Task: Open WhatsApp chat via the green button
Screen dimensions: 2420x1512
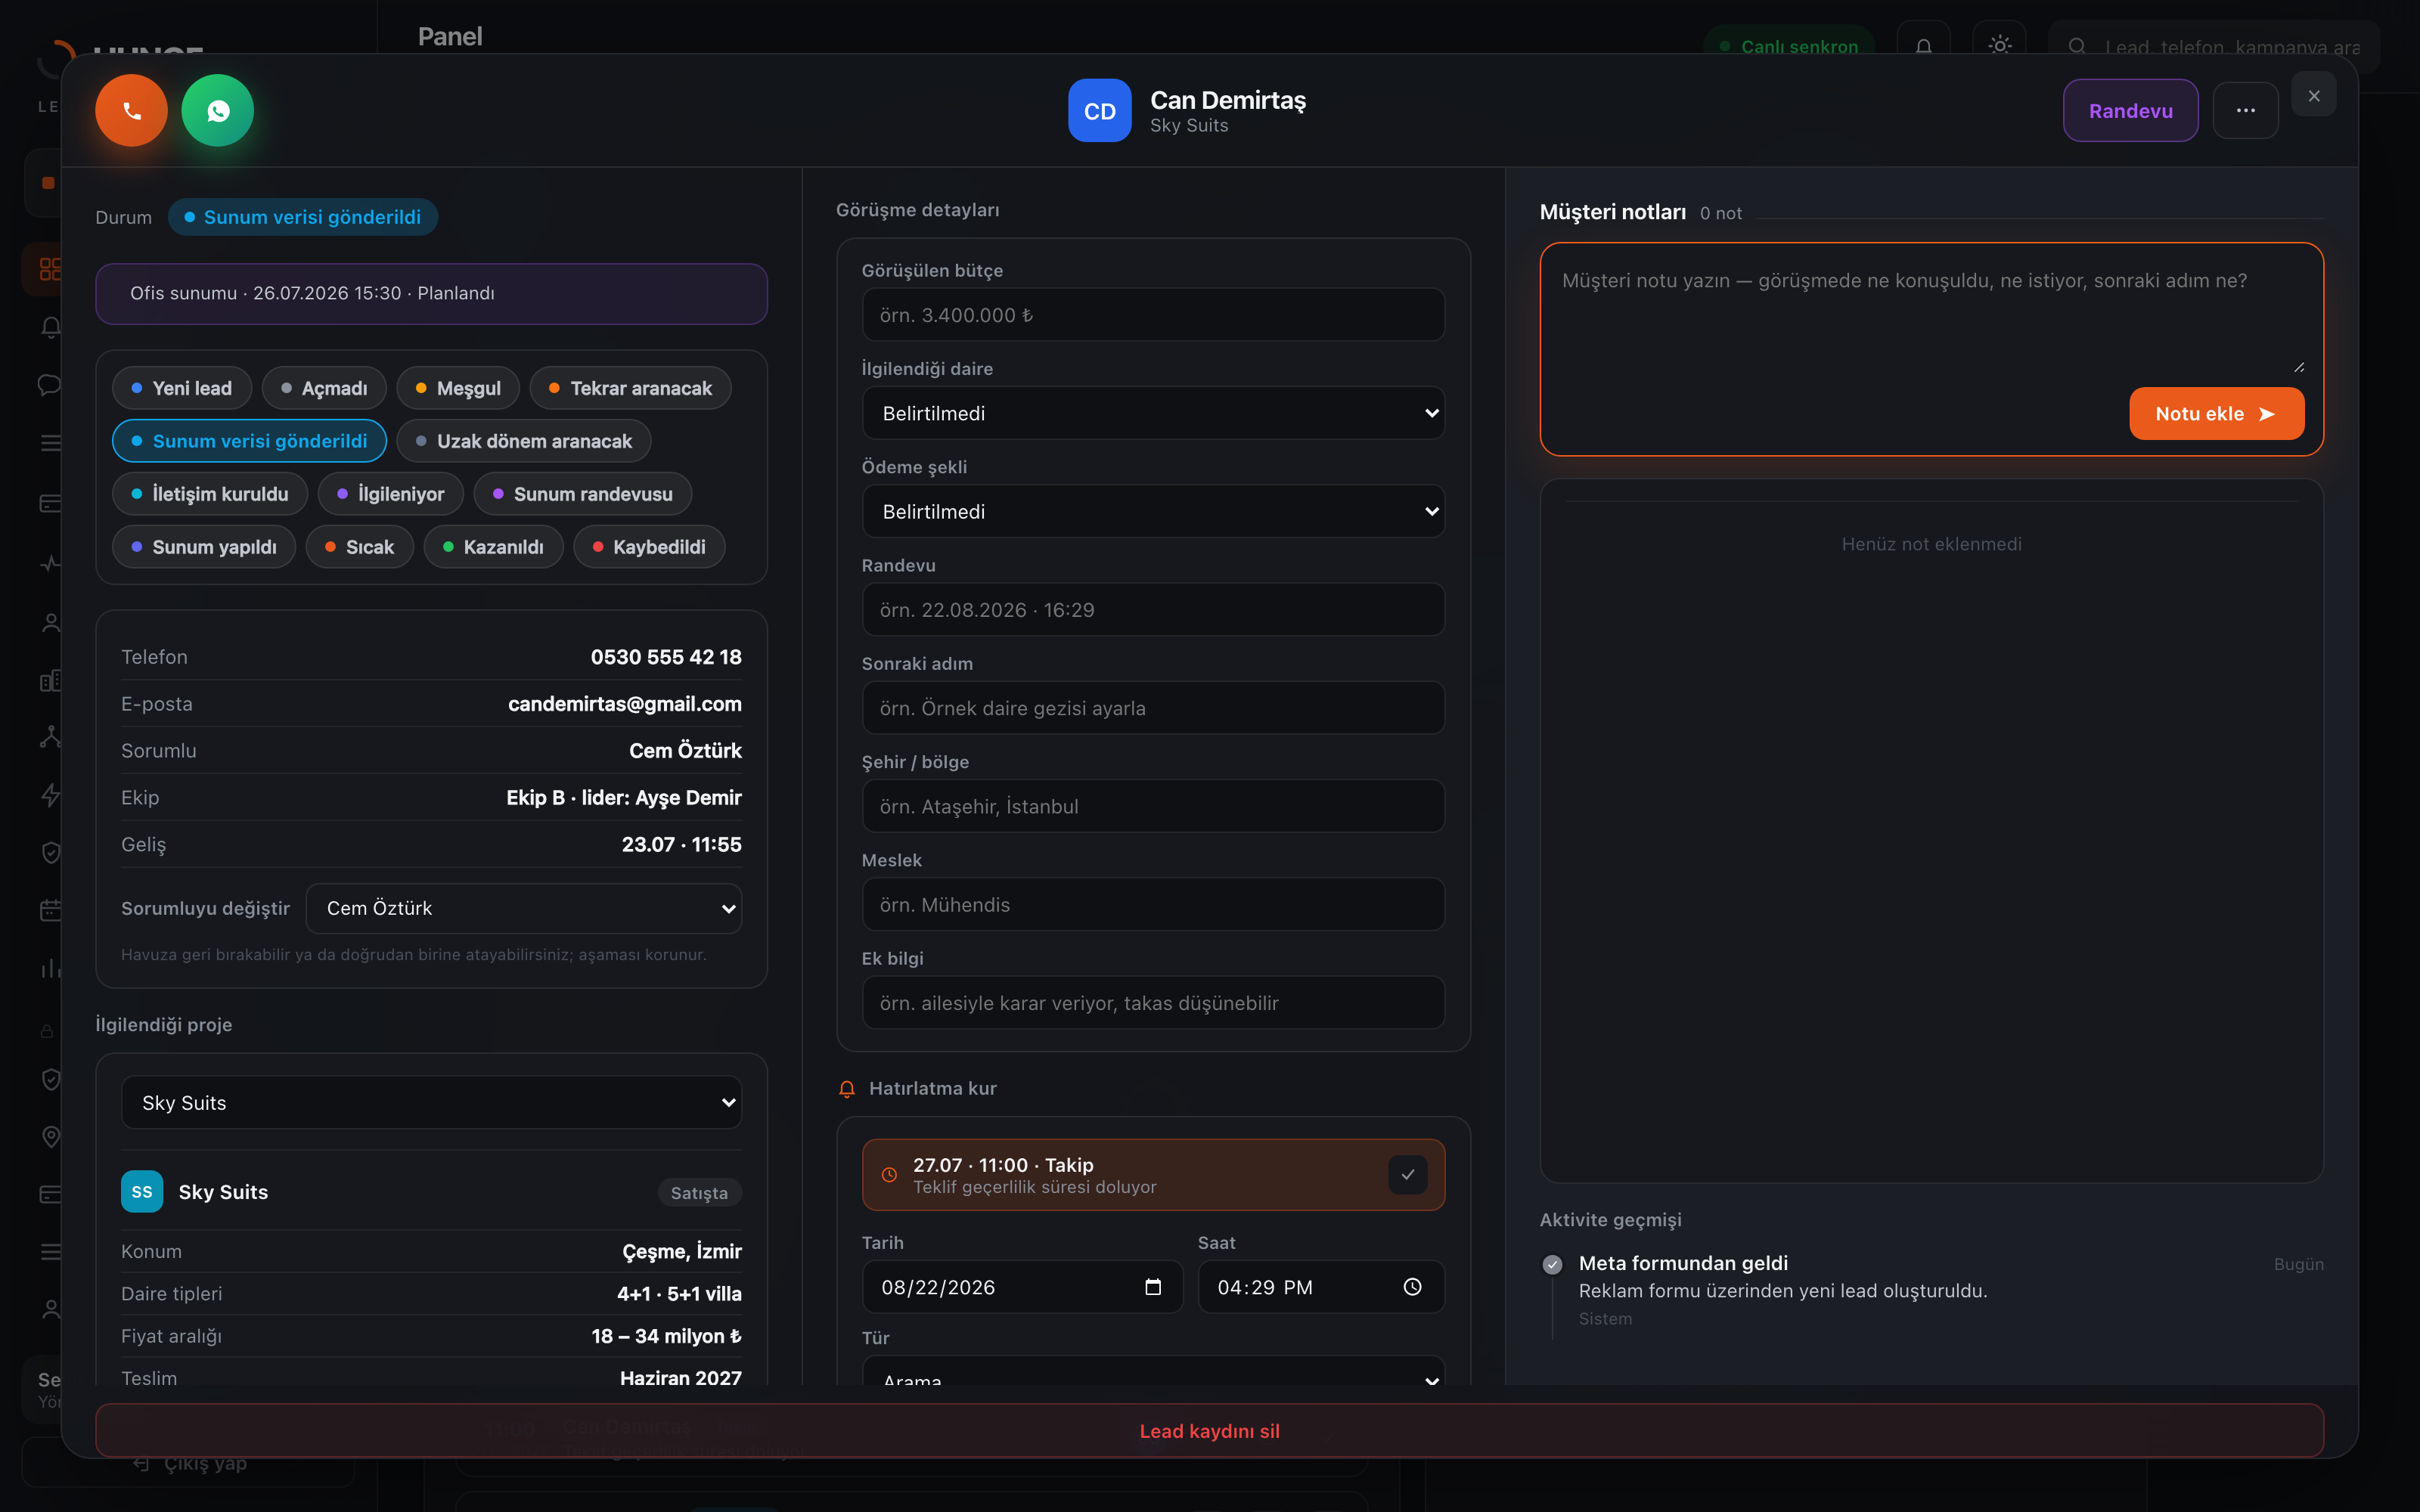Action: [217, 110]
